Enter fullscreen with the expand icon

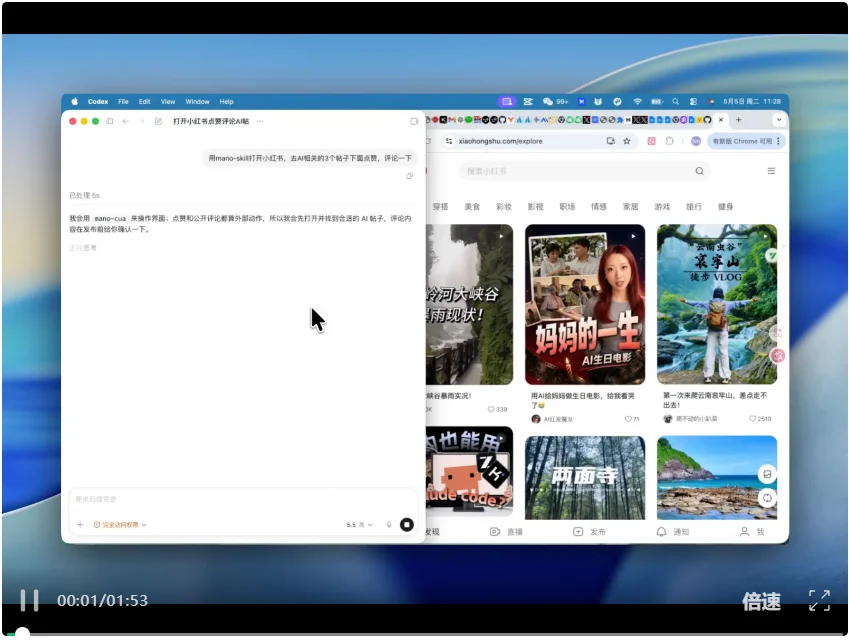[x=819, y=600]
